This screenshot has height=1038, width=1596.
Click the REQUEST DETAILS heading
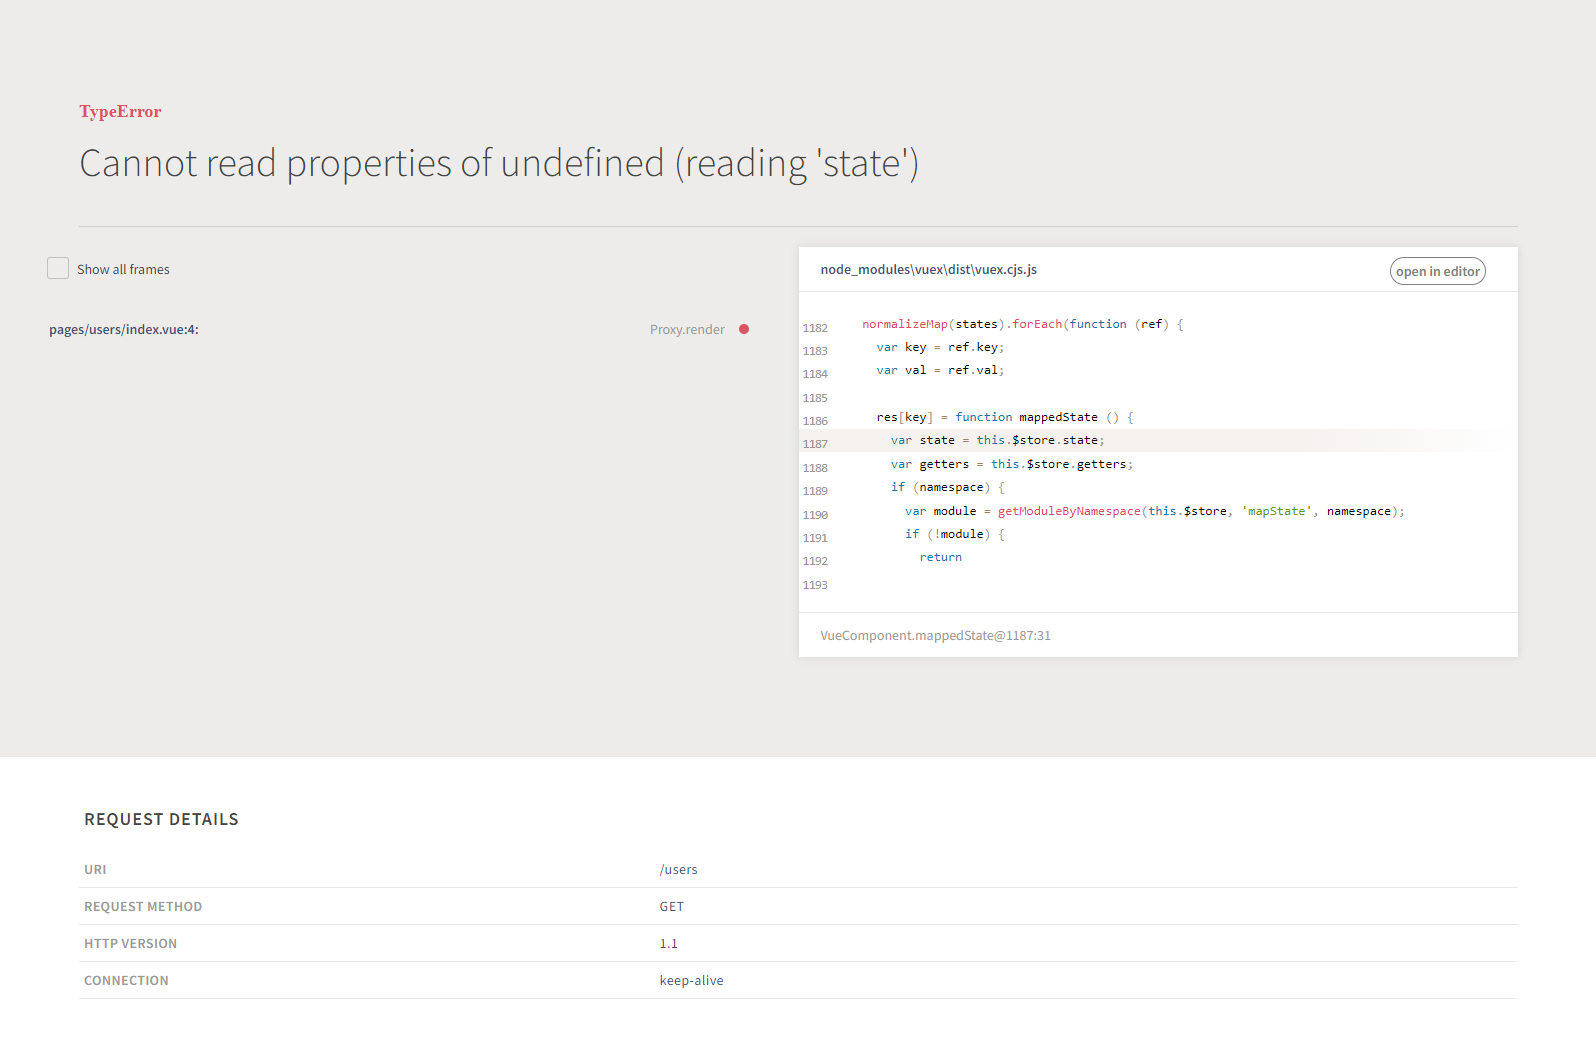161,819
